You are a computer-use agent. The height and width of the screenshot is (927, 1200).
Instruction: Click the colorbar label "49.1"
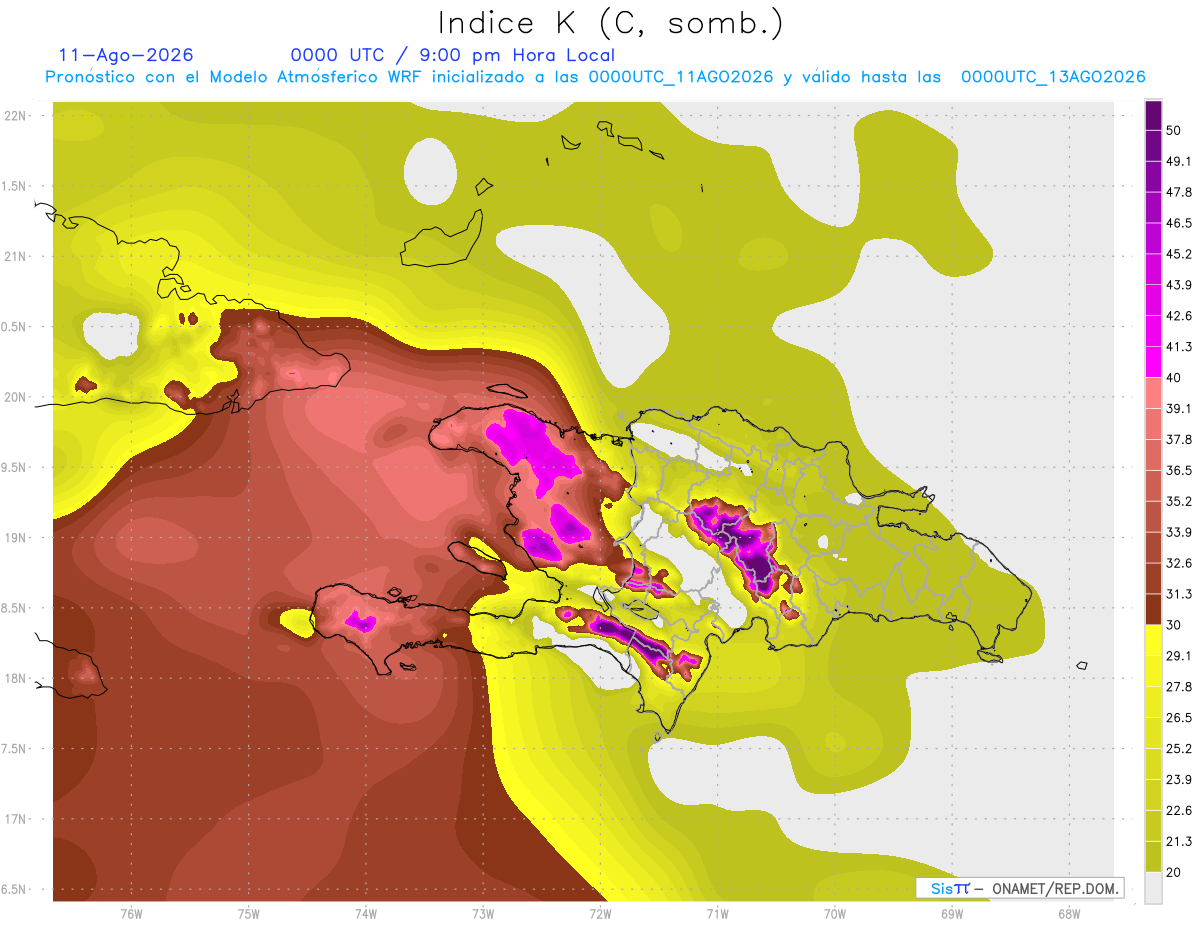pyautogui.click(x=1178, y=161)
